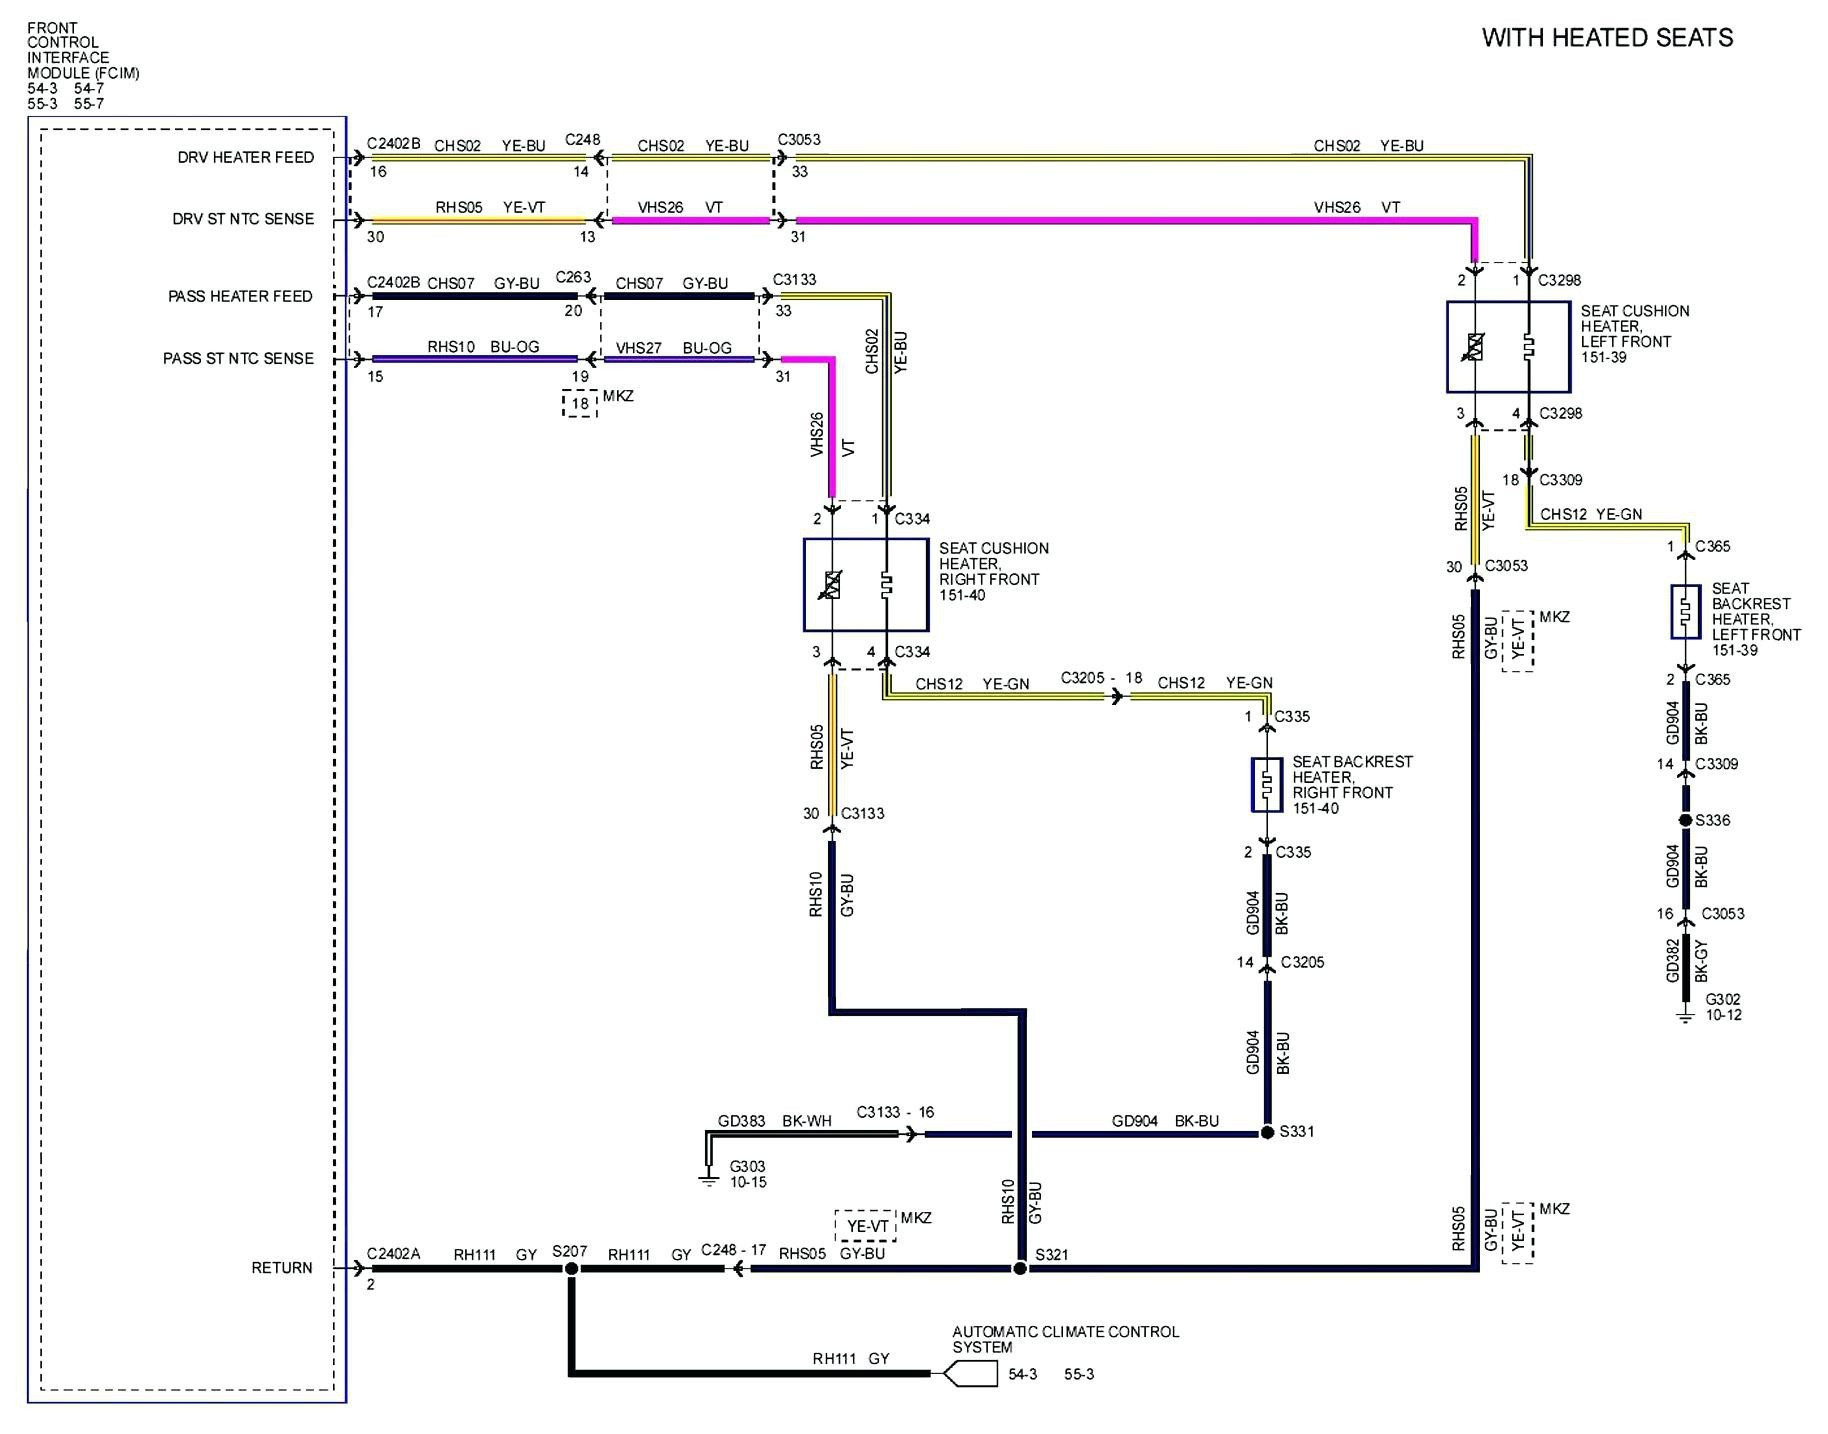This screenshot has width=1828, height=1434.
Task: Select the S331 splice dot
Action: 1267,1133
